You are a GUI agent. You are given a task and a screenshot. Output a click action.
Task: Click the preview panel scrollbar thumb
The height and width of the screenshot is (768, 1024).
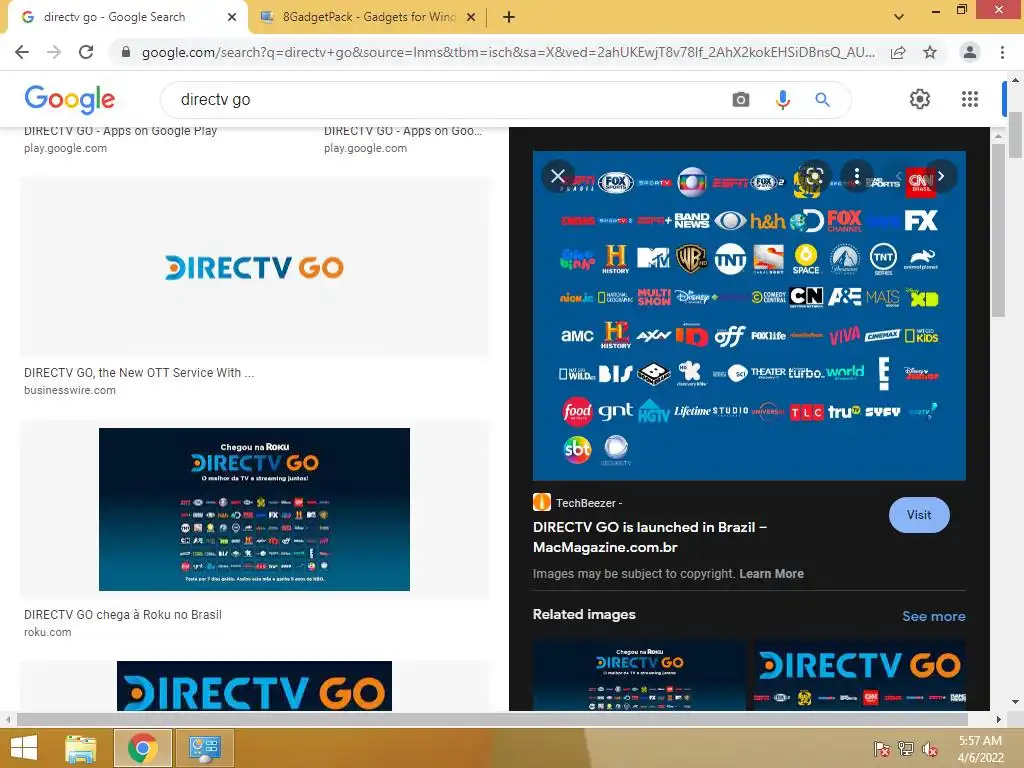coord(998,231)
